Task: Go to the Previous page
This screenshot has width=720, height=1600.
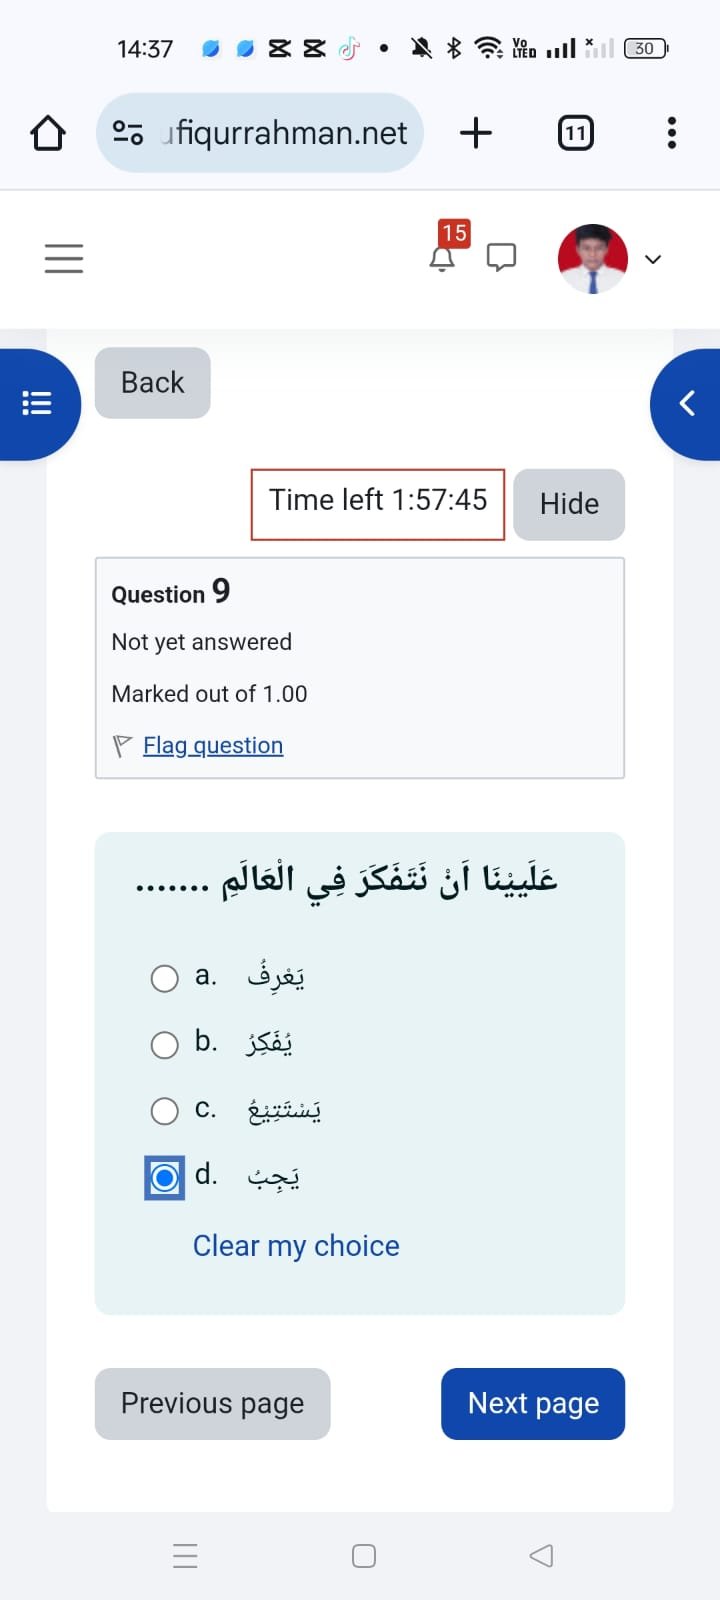Action: (212, 1403)
